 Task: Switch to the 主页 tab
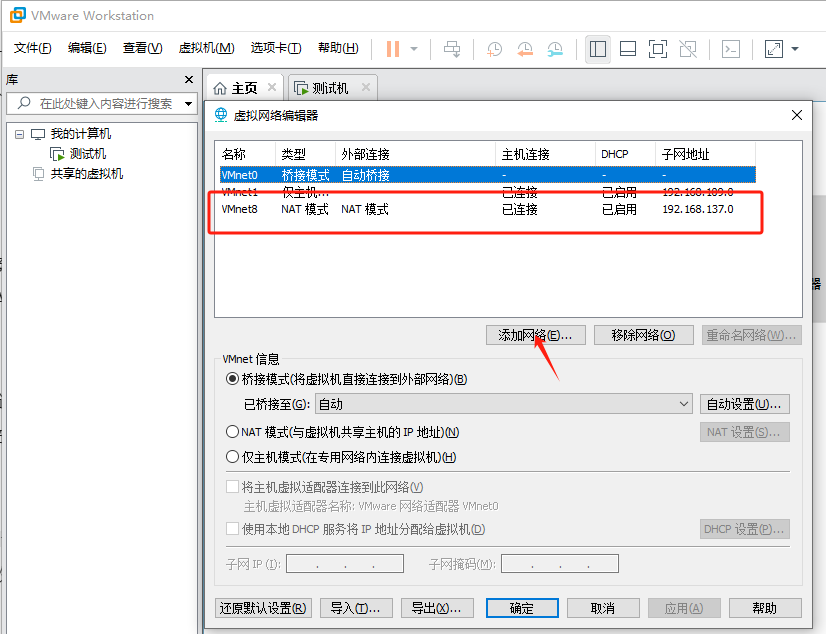tap(244, 88)
